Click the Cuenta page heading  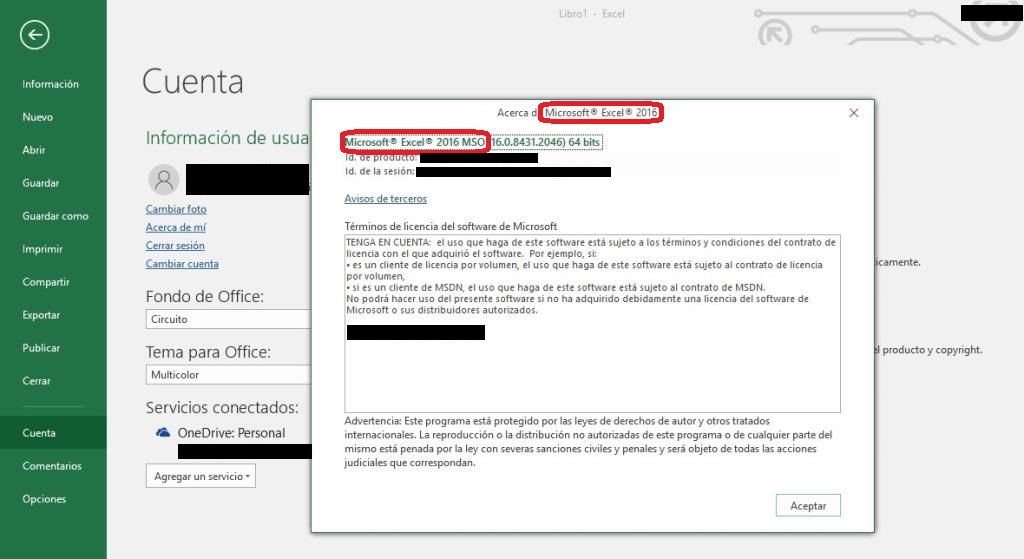[193, 82]
